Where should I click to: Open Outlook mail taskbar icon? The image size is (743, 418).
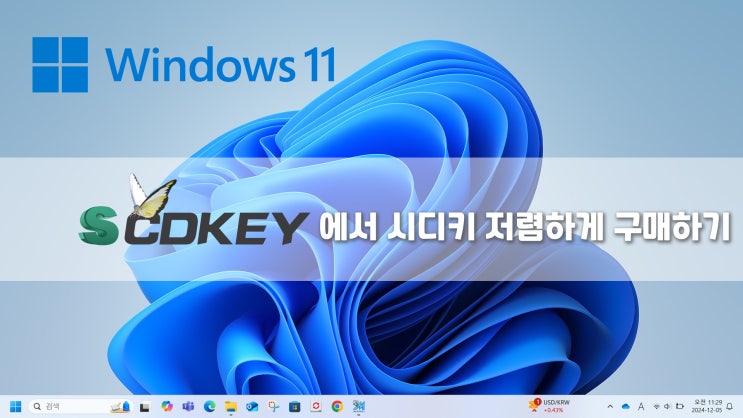pyautogui.click(x=252, y=407)
